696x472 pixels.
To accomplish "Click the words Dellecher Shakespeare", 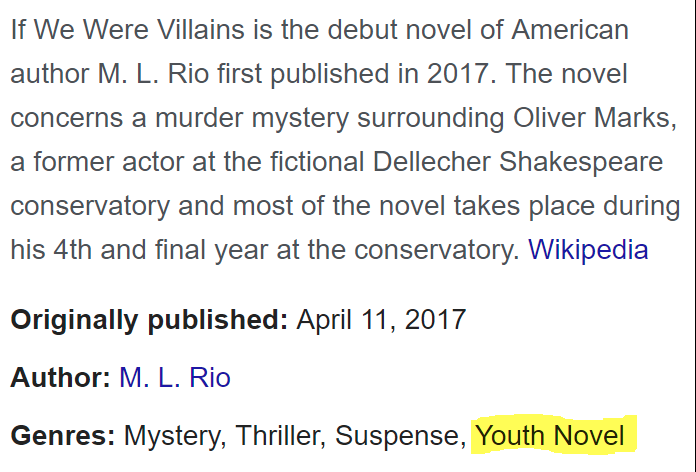I will click(x=518, y=162).
